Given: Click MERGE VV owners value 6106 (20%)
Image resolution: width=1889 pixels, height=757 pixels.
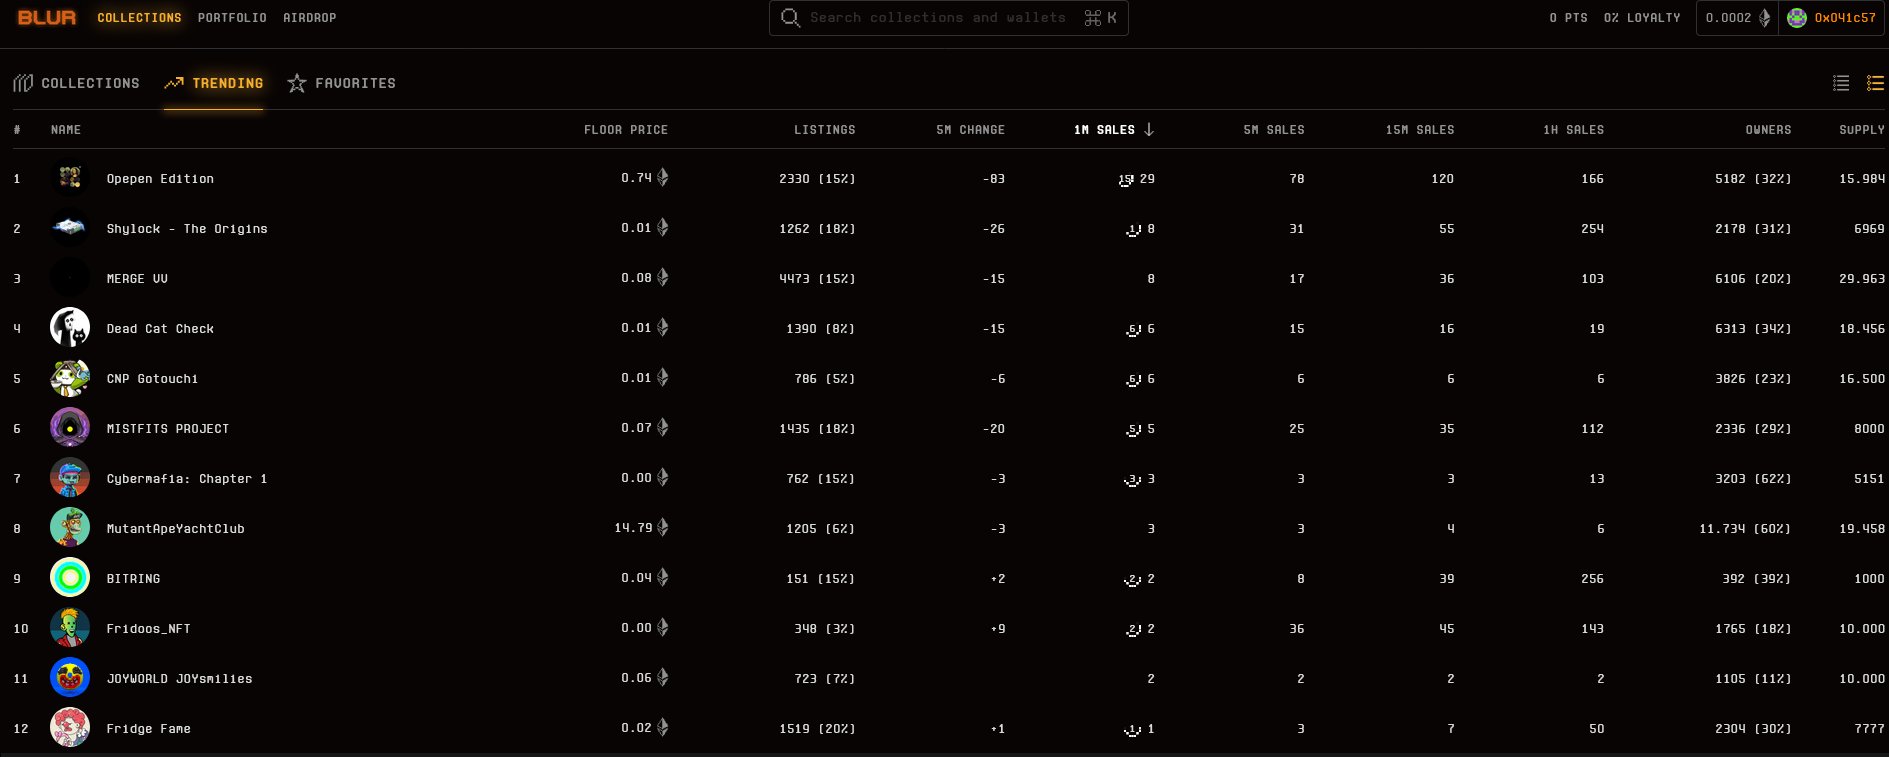Looking at the screenshot, I should (1753, 279).
